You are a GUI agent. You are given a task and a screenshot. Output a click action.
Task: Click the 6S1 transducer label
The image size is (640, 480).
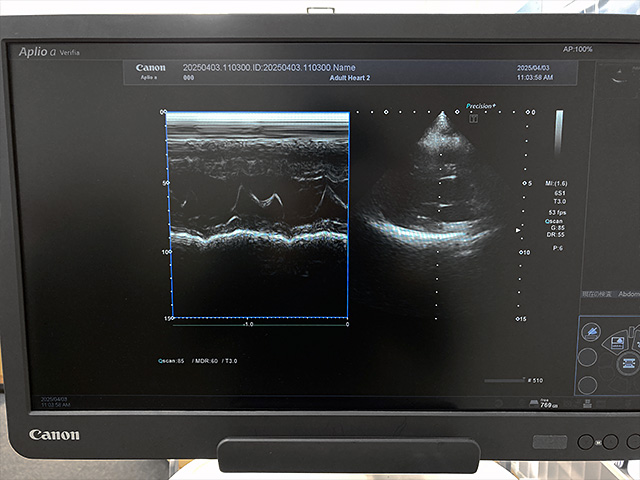pyautogui.click(x=560, y=193)
